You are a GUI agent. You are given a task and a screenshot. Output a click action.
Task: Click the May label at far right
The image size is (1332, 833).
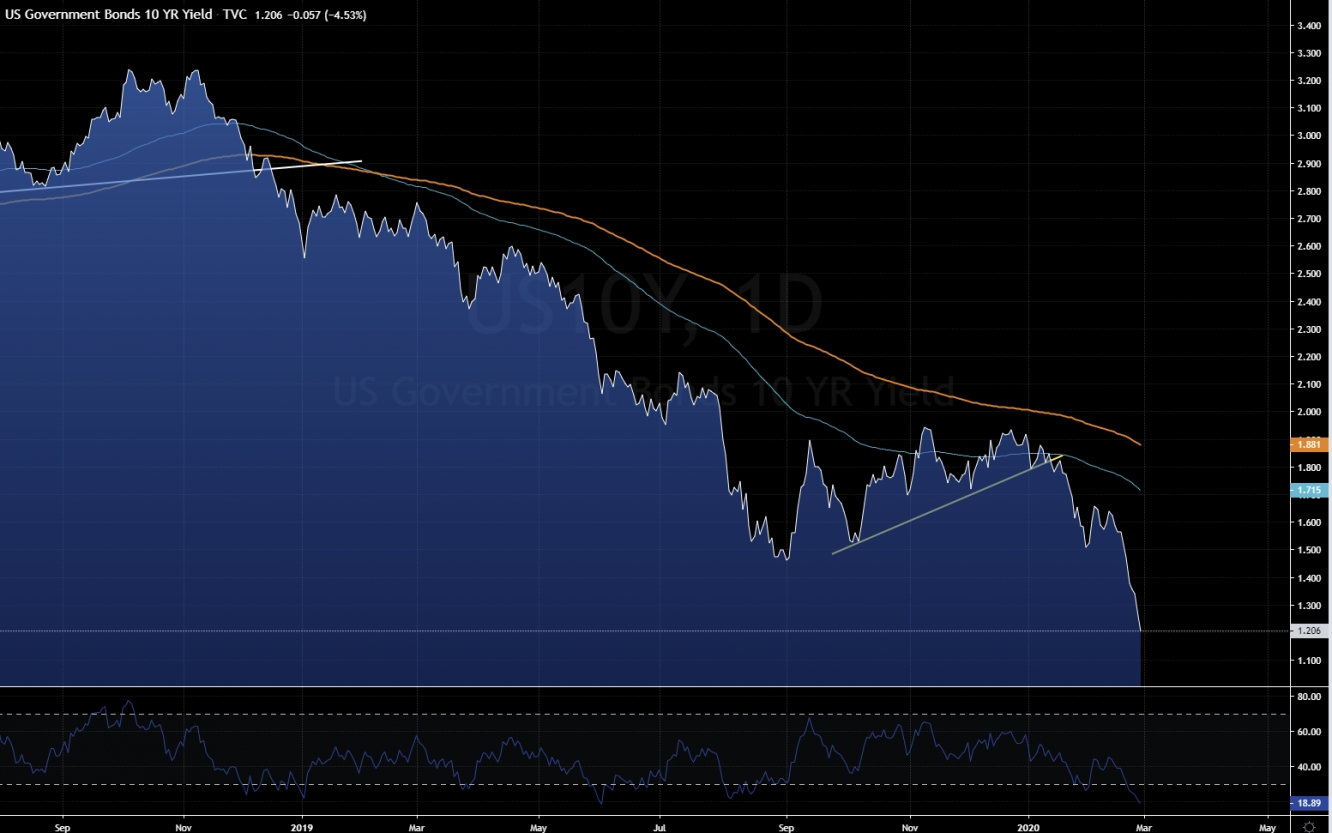(1268, 827)
